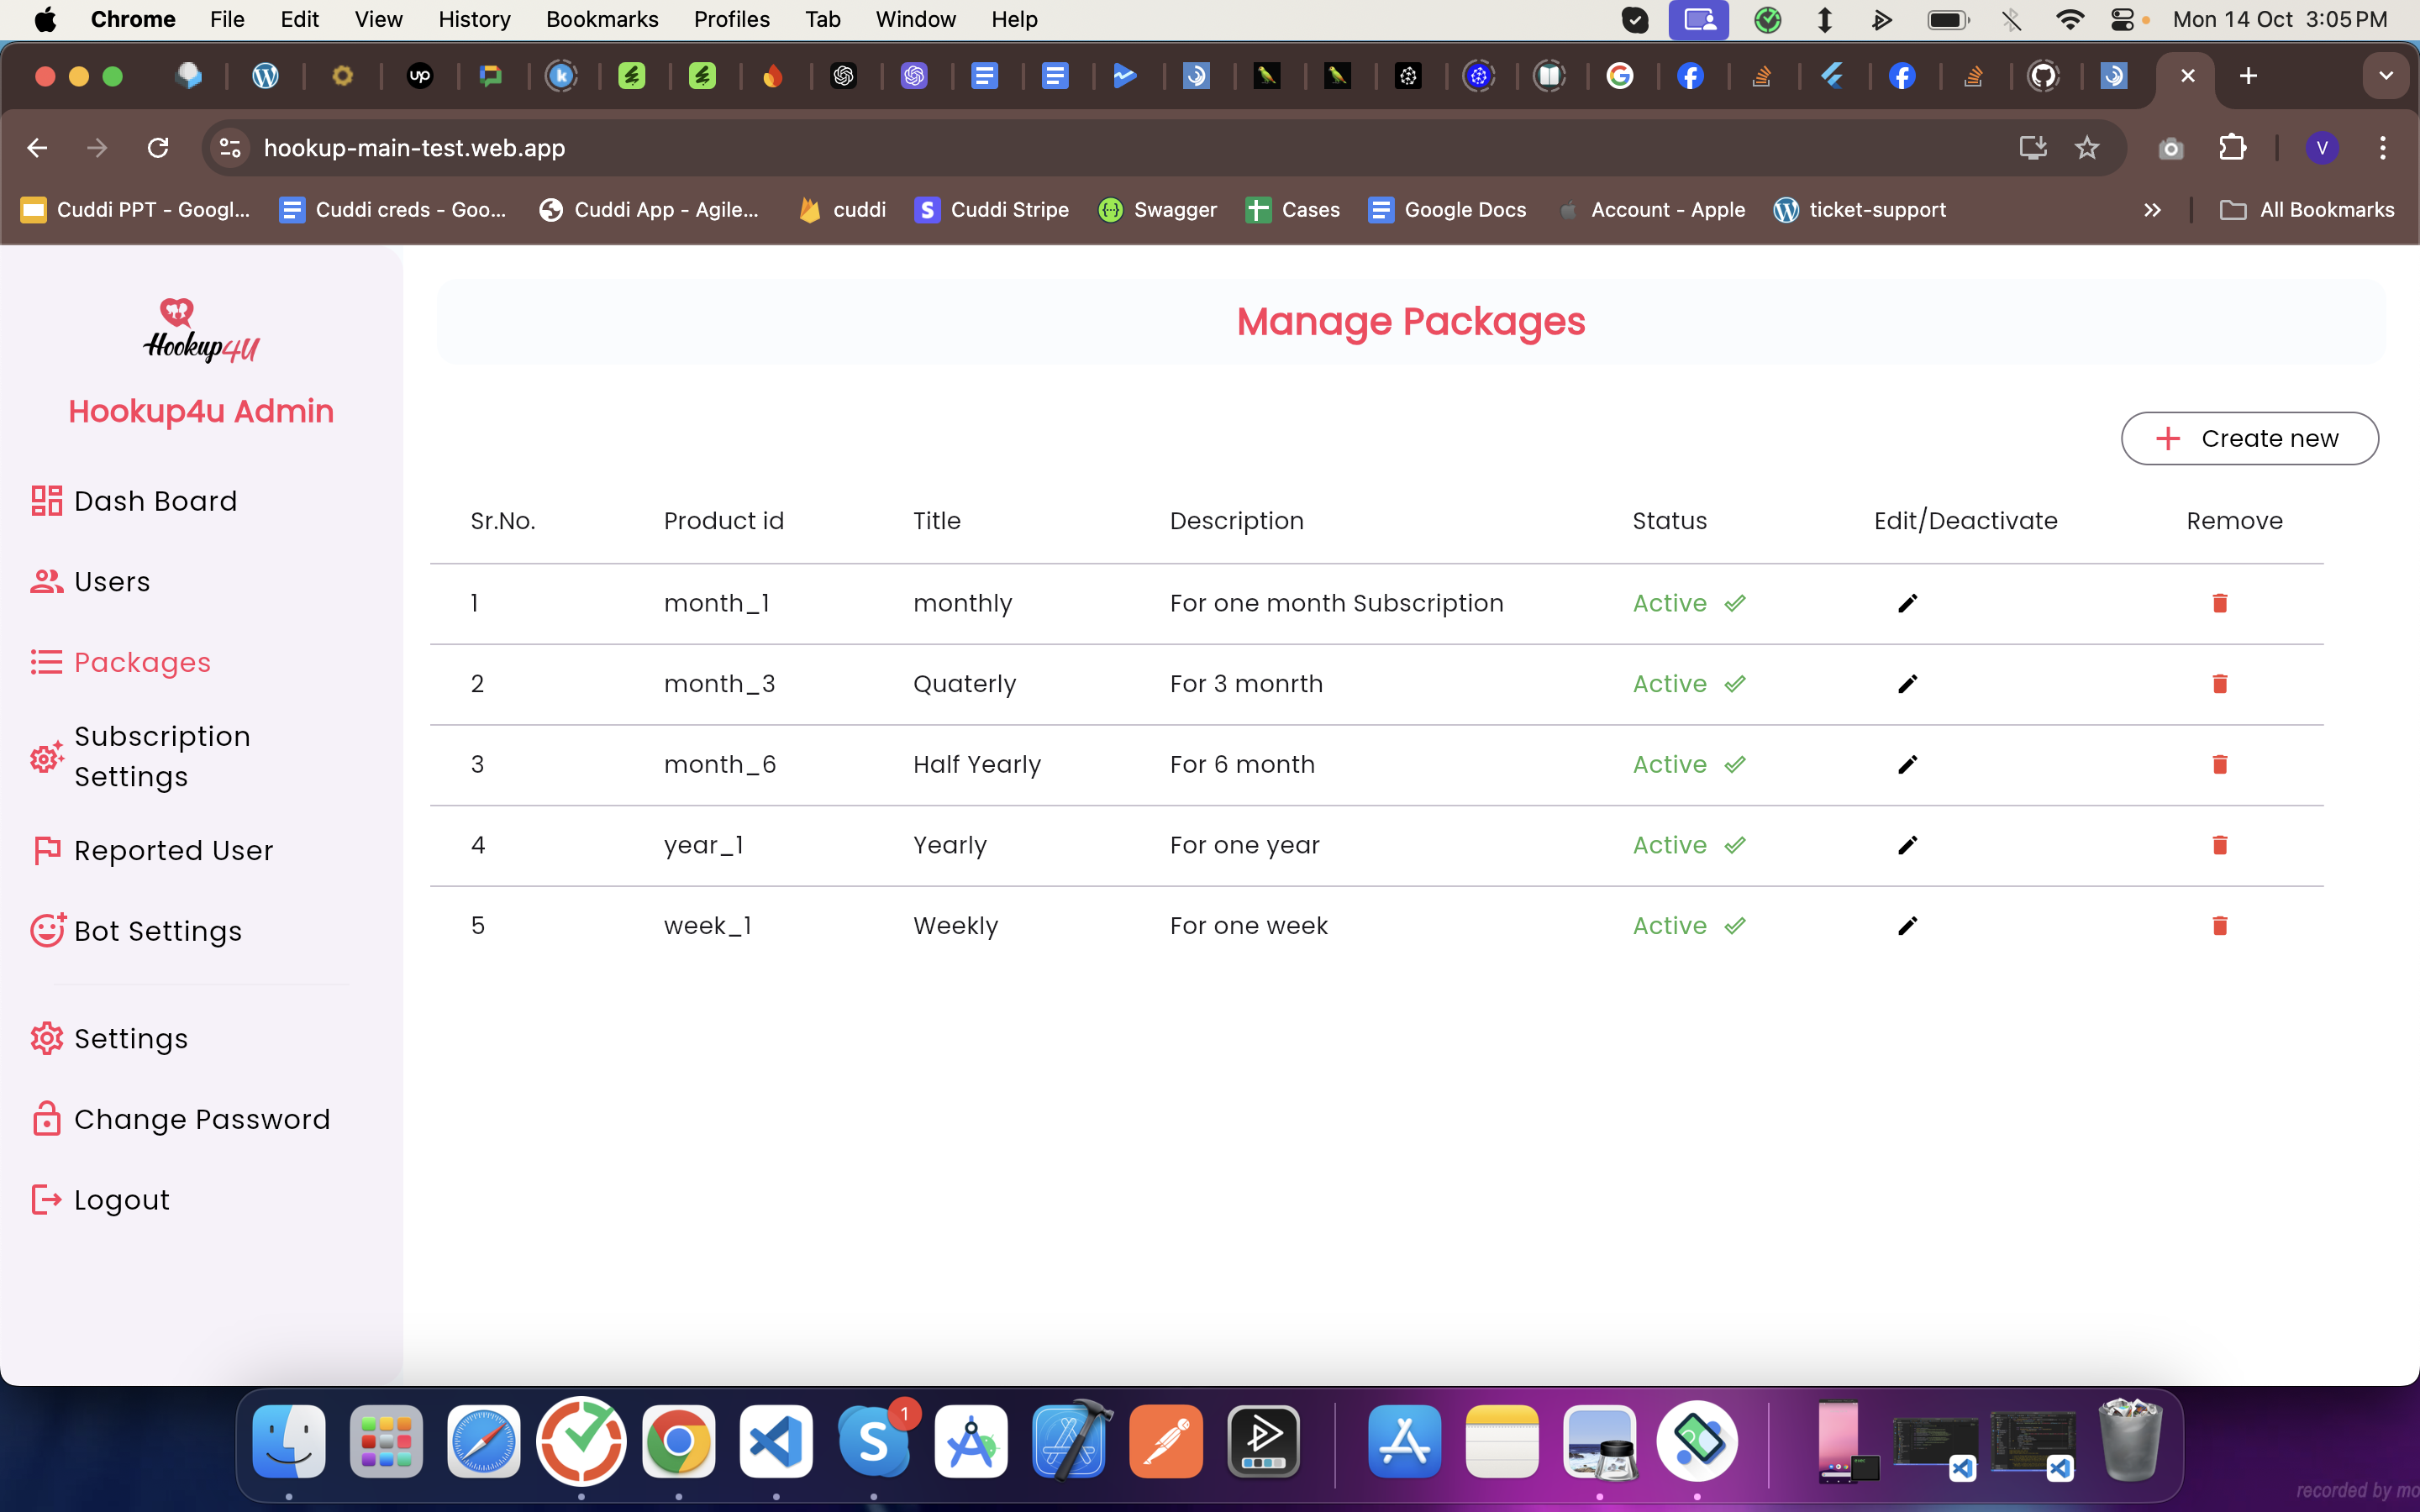Remove the month_6 Half Yearly package
This screenshot has height=1512, width=2420.
coord(2219,765)
